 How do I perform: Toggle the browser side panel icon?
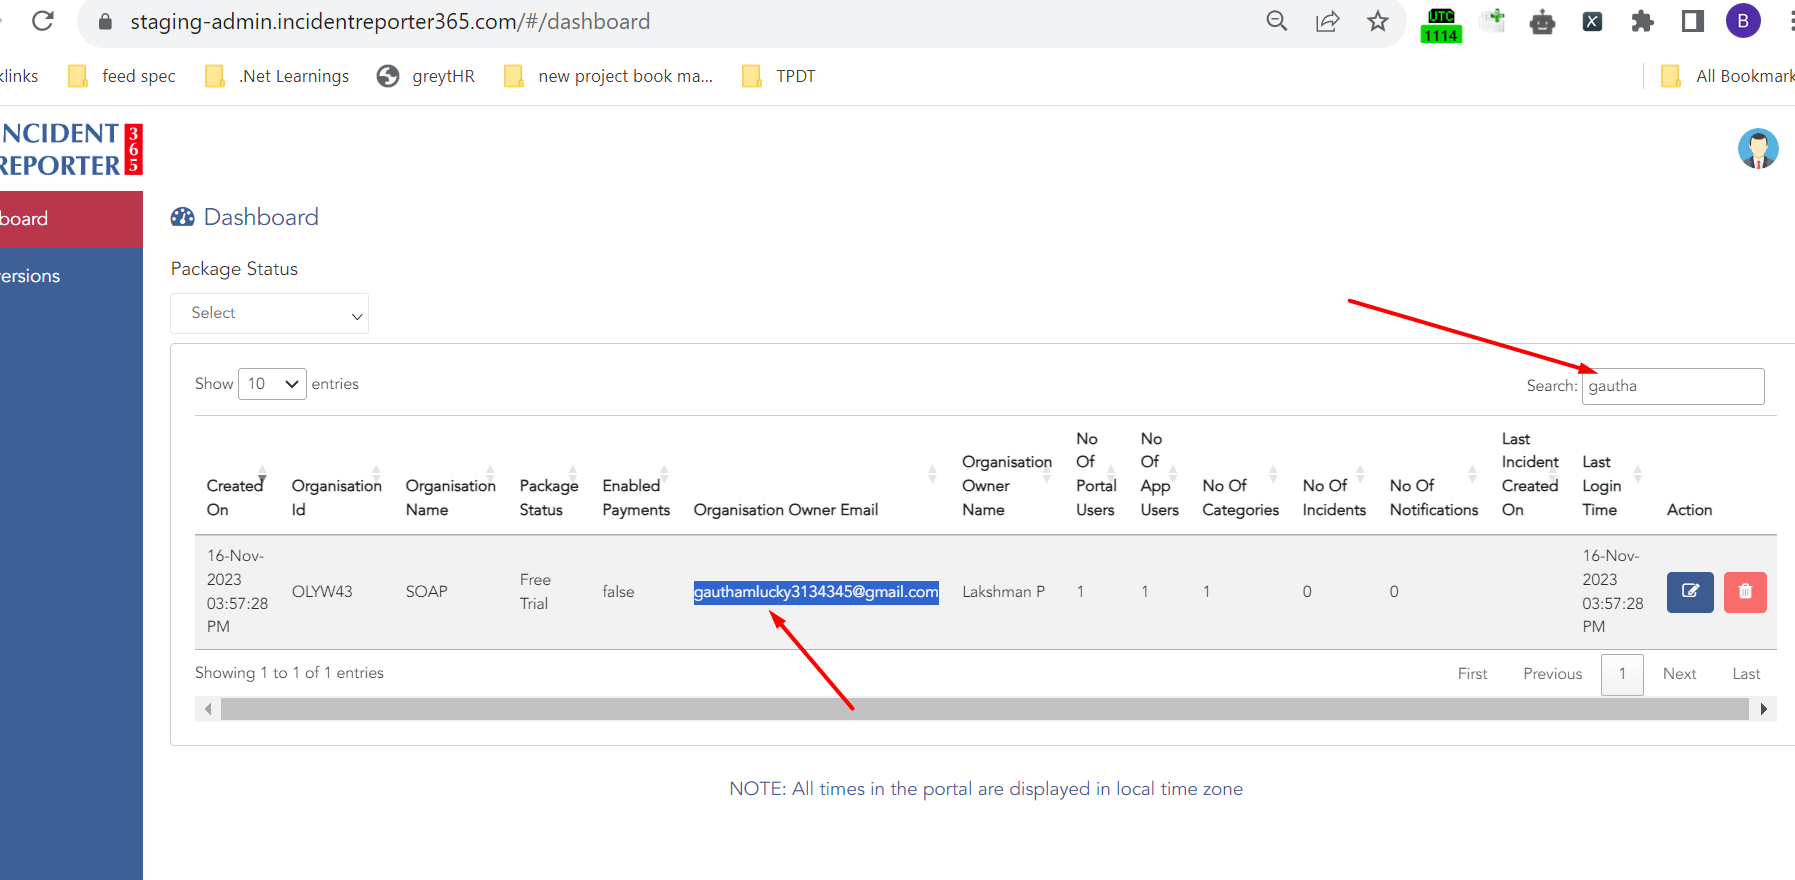(x=1692, y=21)
